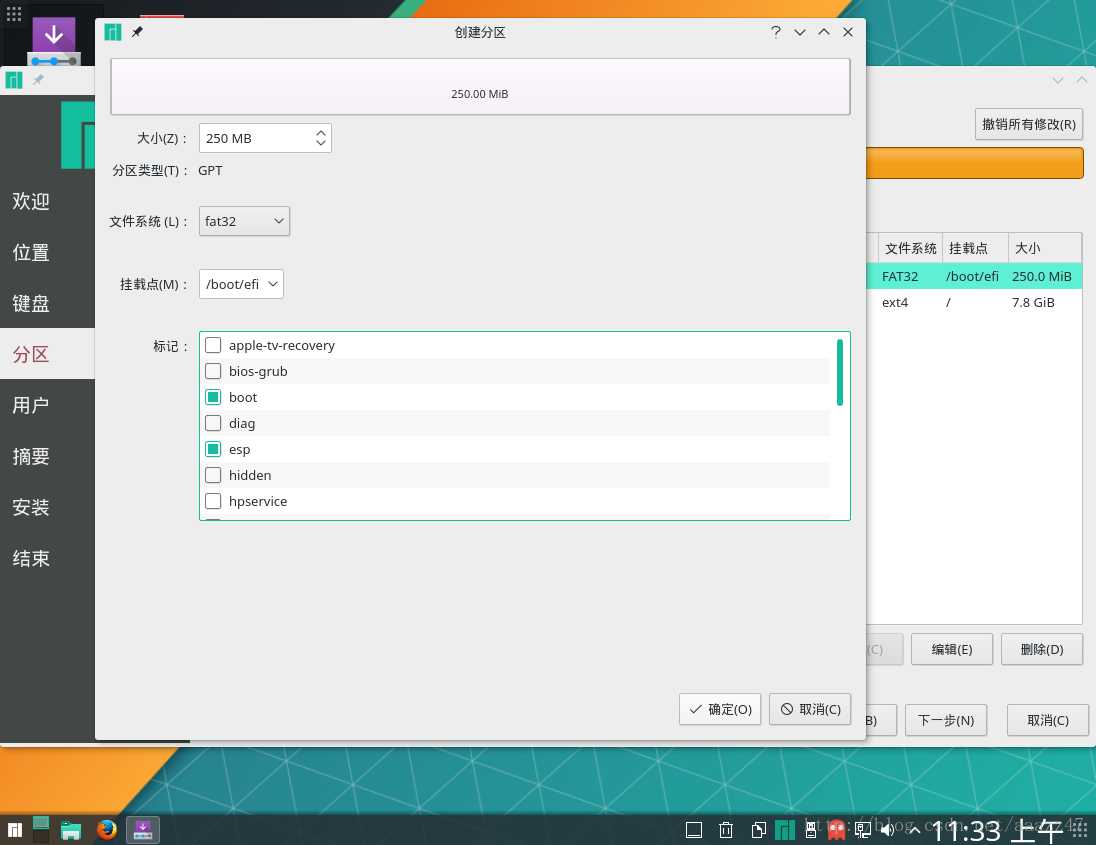
Task: Open the network connections tray icon
Action: (x=863, y=830)
